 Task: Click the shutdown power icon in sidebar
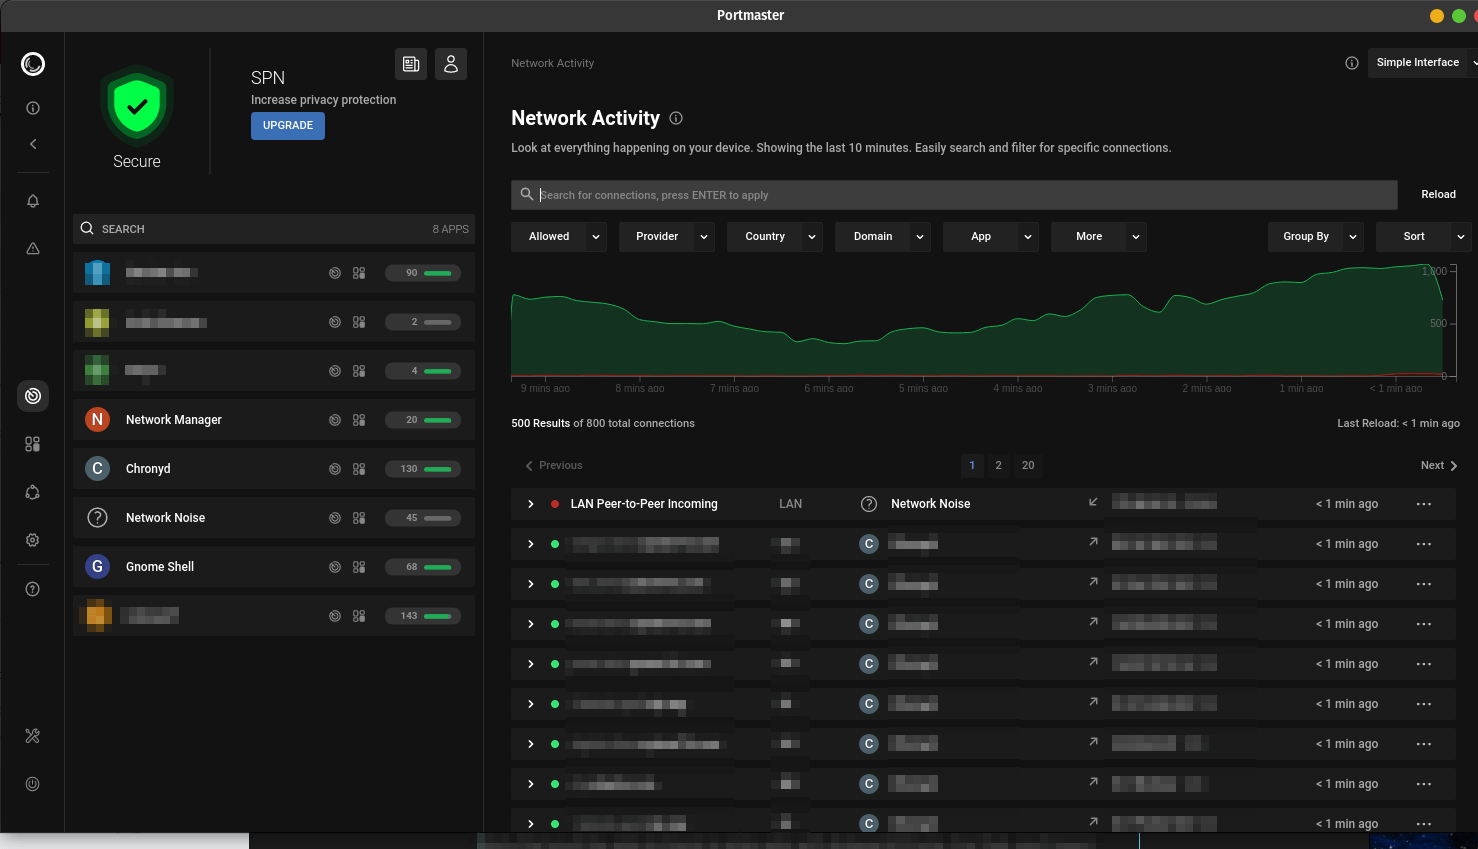[x=33, y=784]
